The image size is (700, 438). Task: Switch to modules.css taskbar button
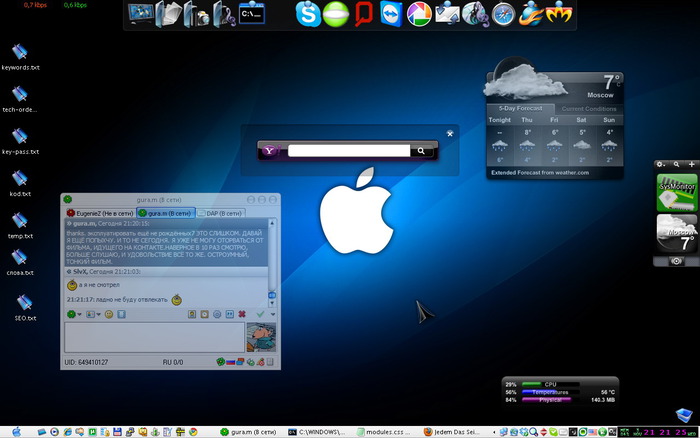pyautogui.click(x=384, y=432)
